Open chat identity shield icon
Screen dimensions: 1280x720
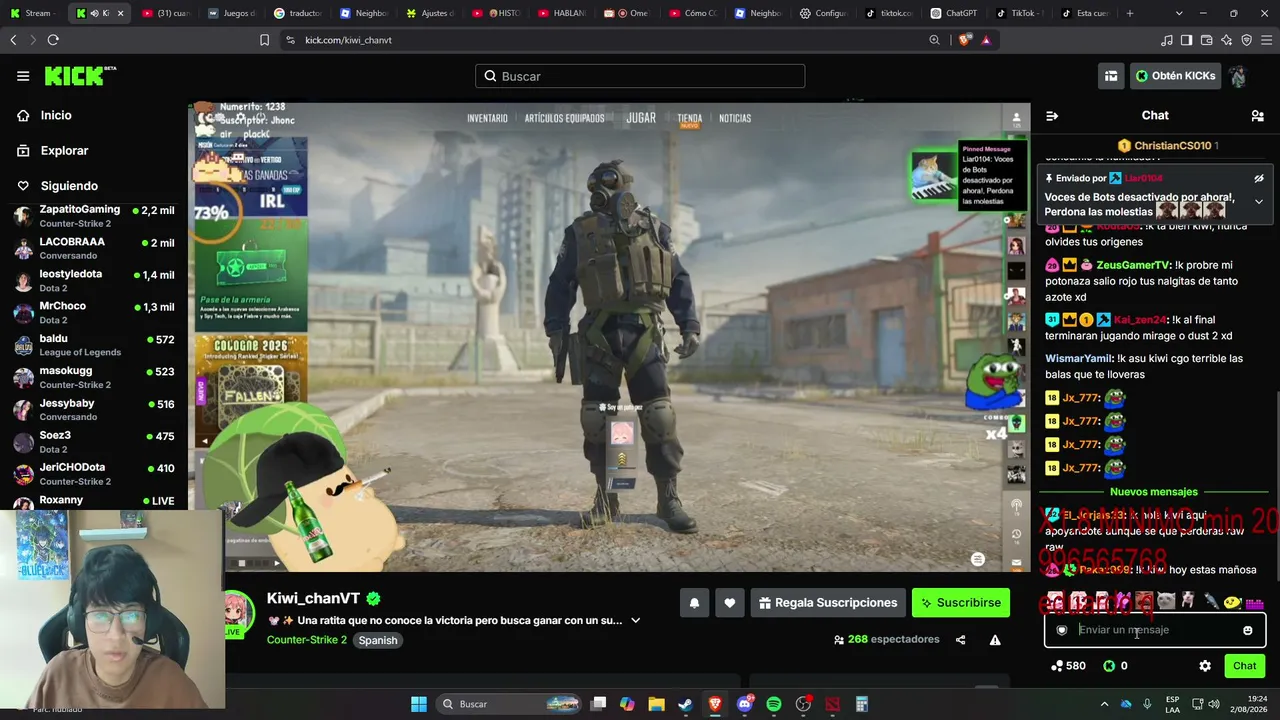point(1062,630)
